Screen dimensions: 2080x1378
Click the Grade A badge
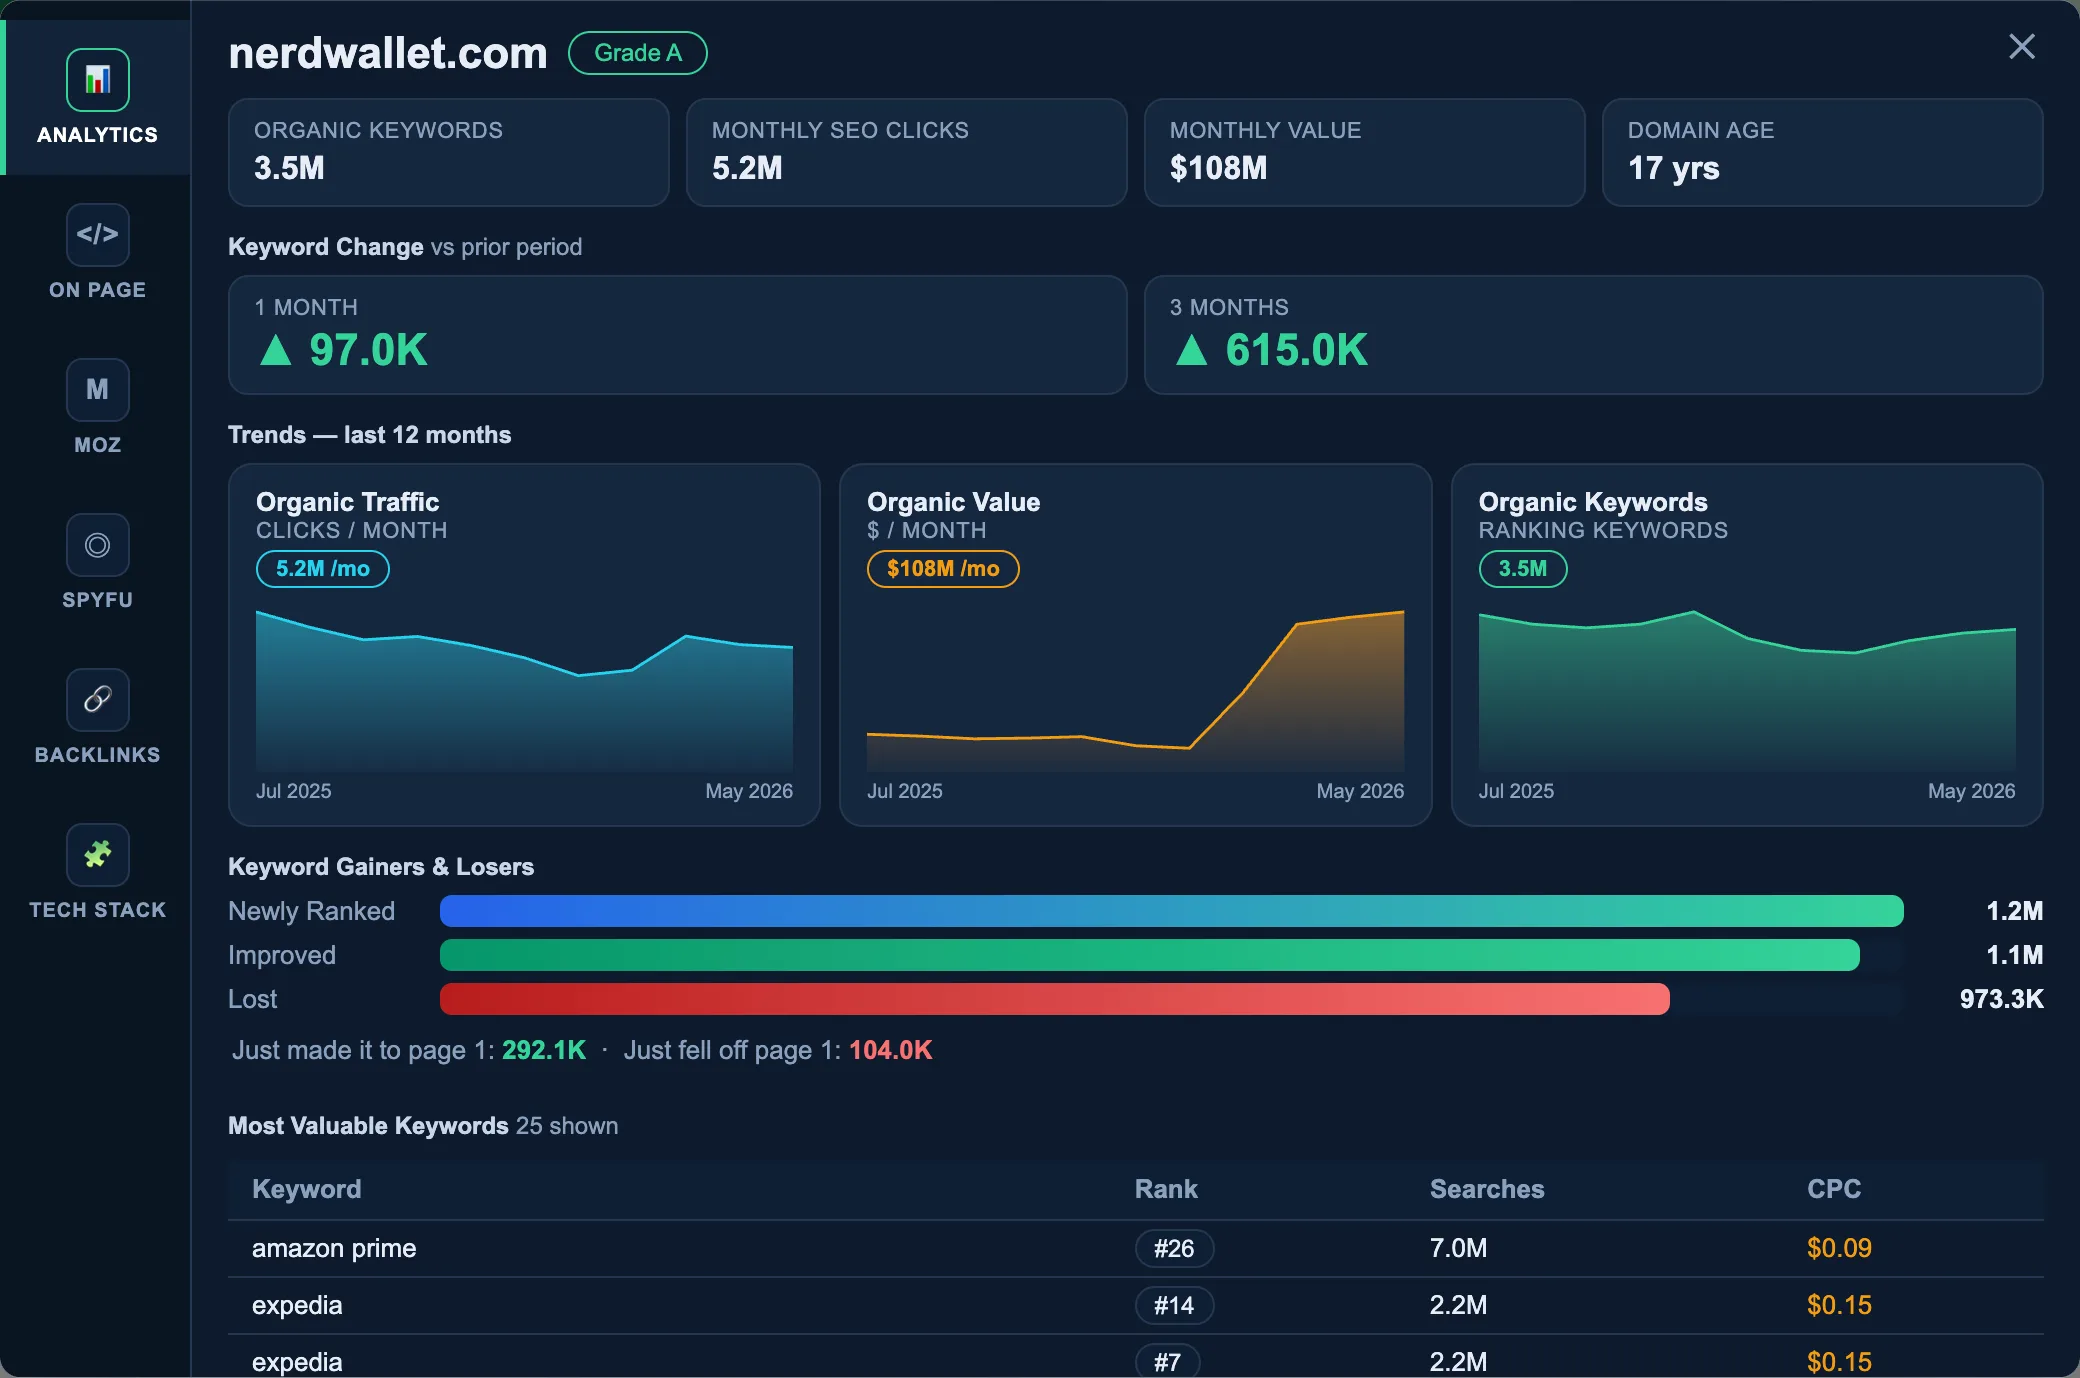click(x=638, y=53)
